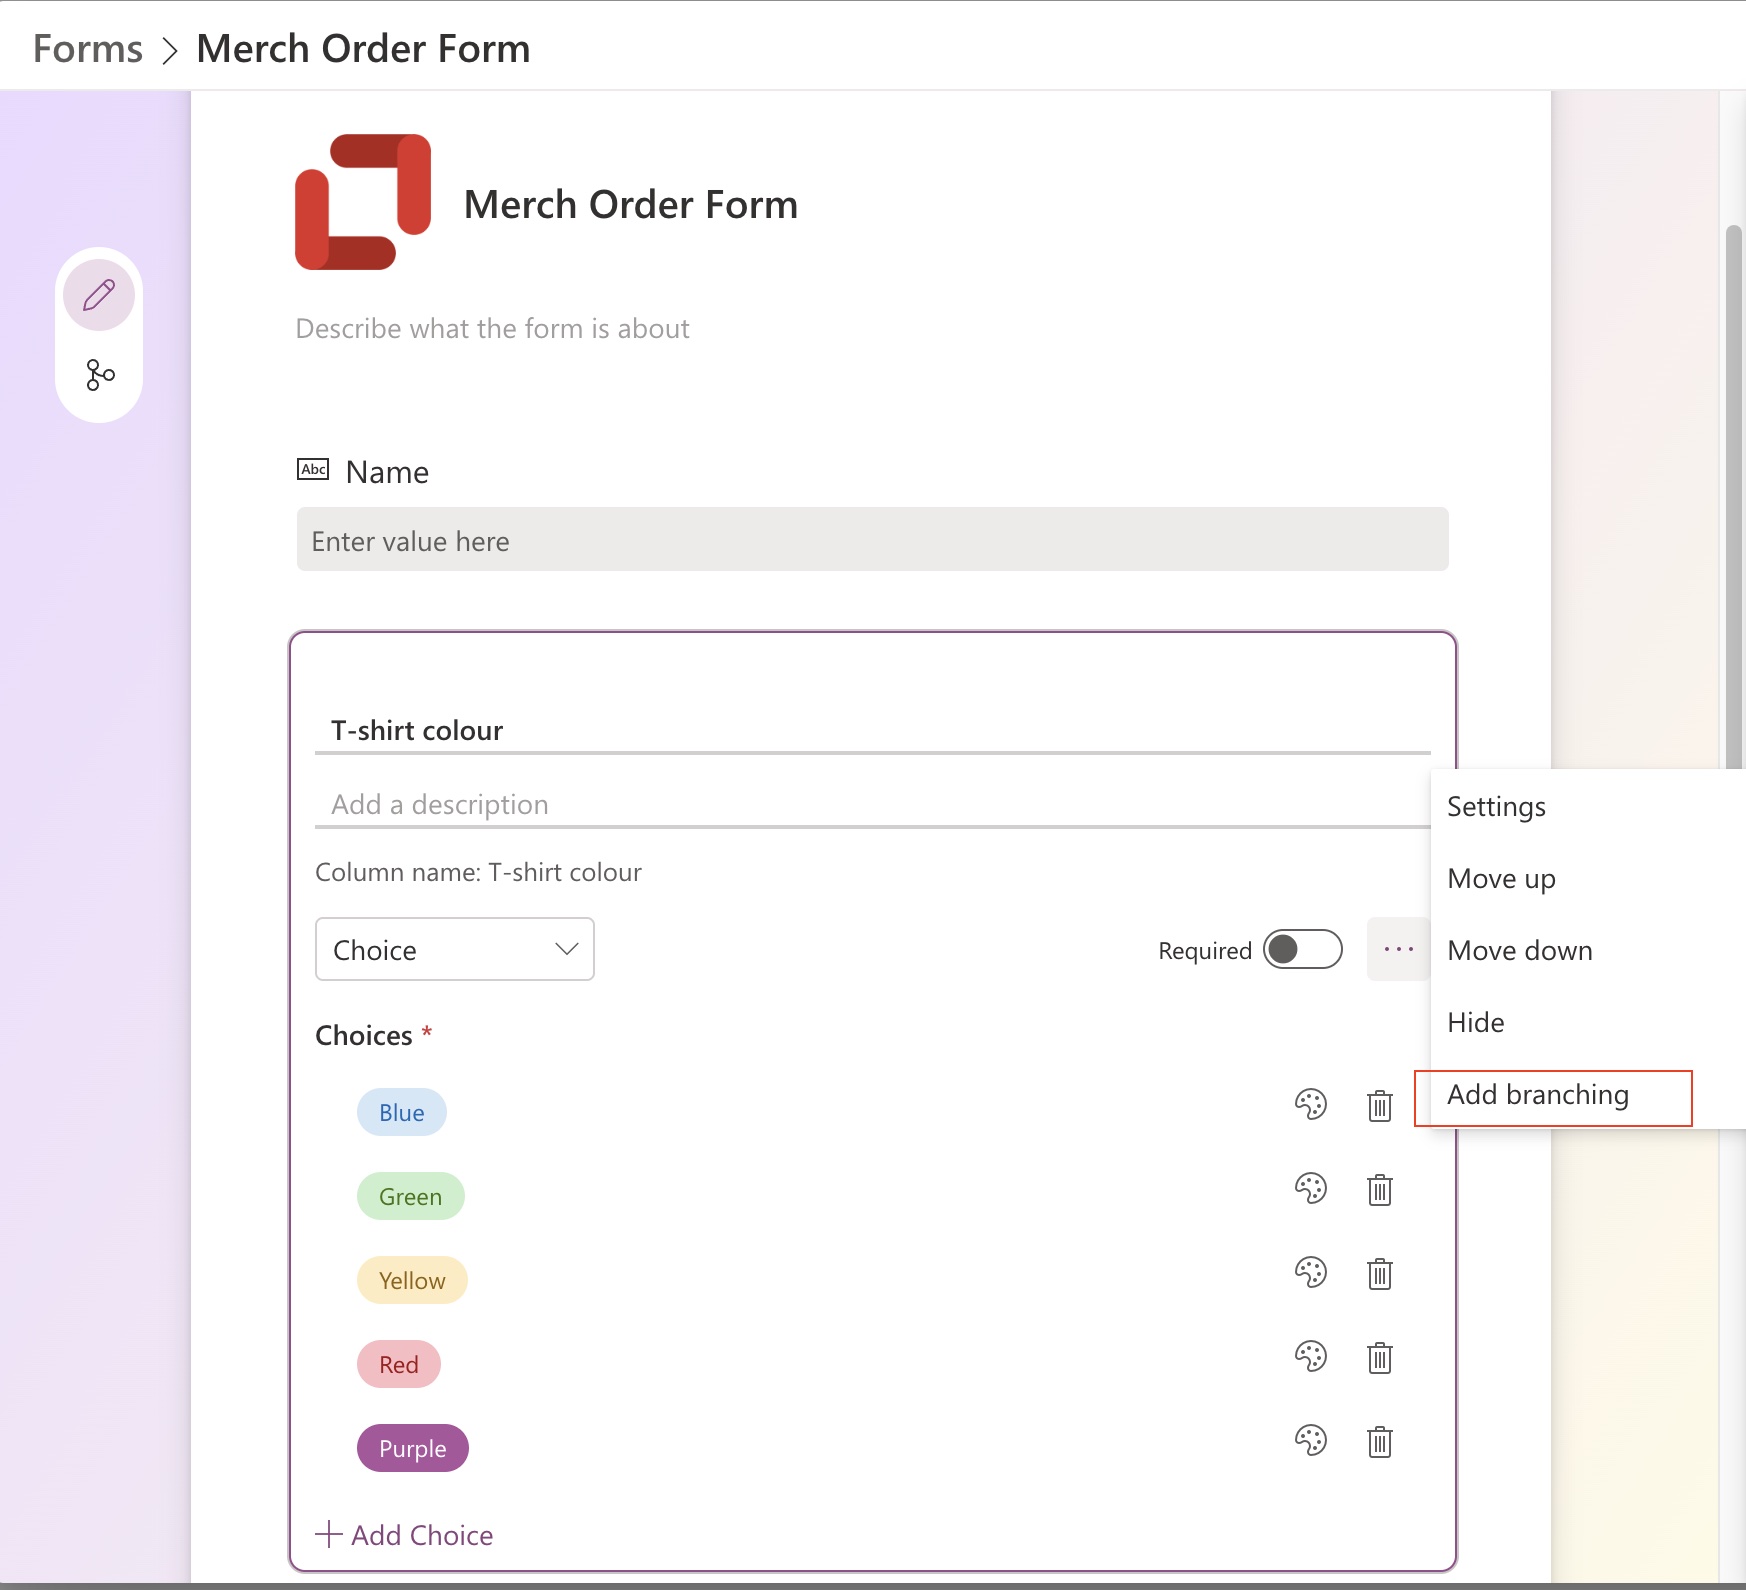Select Add branching from the menu
1746x1590 pixels.
tap(1538, 1095)
